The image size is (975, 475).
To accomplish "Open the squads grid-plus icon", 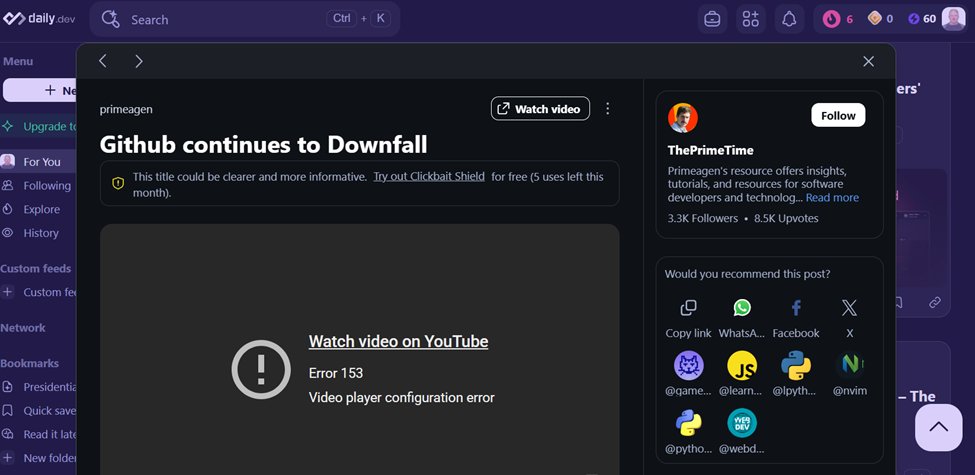I will tap(751, 19).
